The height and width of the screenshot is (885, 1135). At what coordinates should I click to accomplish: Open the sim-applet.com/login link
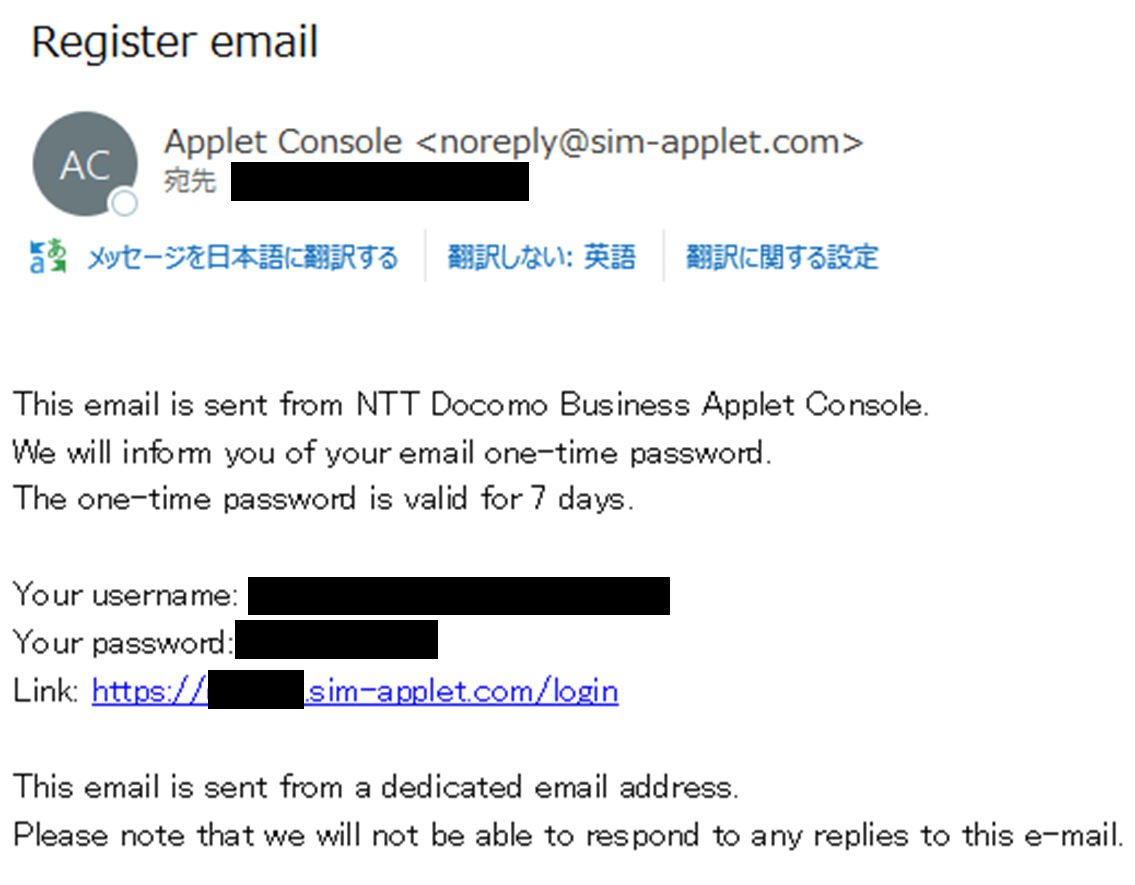coord(463,690)
